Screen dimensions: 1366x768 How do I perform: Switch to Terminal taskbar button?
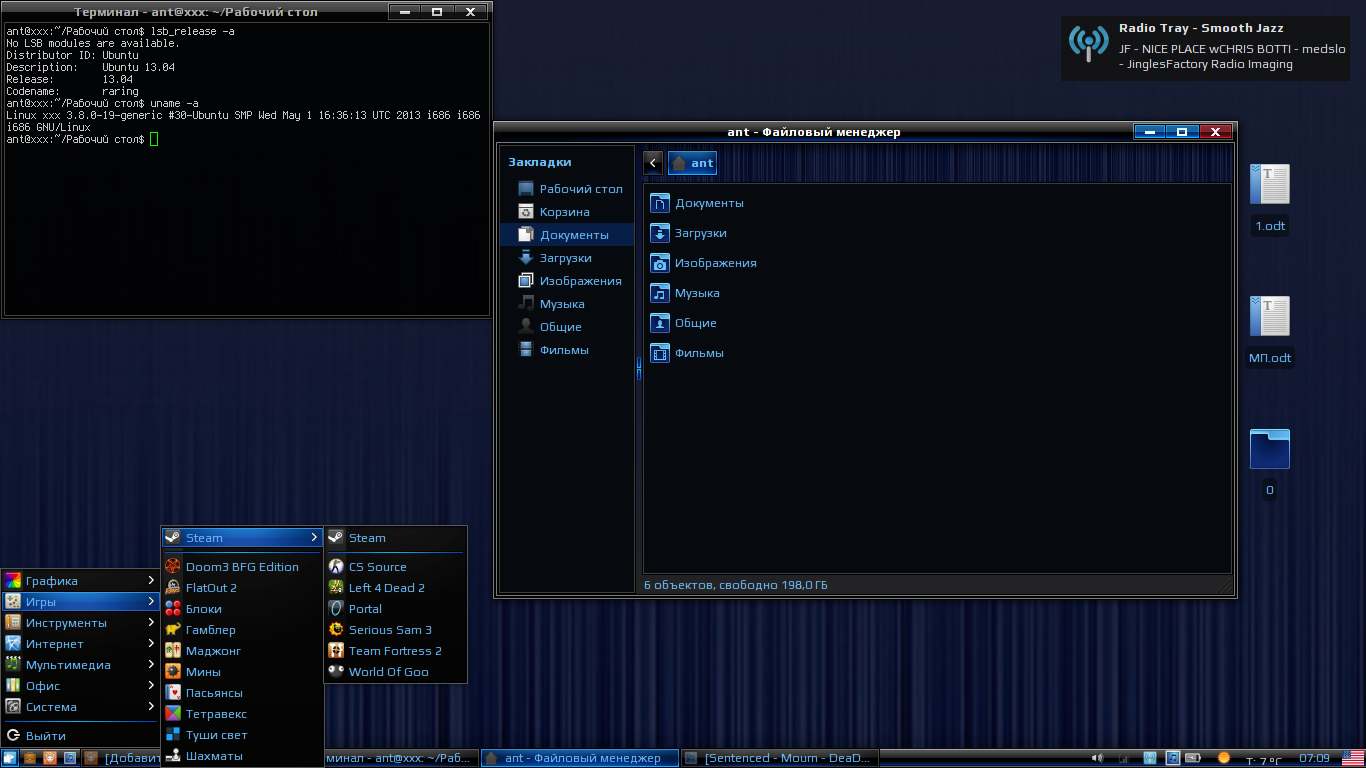pyautogui.click(x=400, y=758)
